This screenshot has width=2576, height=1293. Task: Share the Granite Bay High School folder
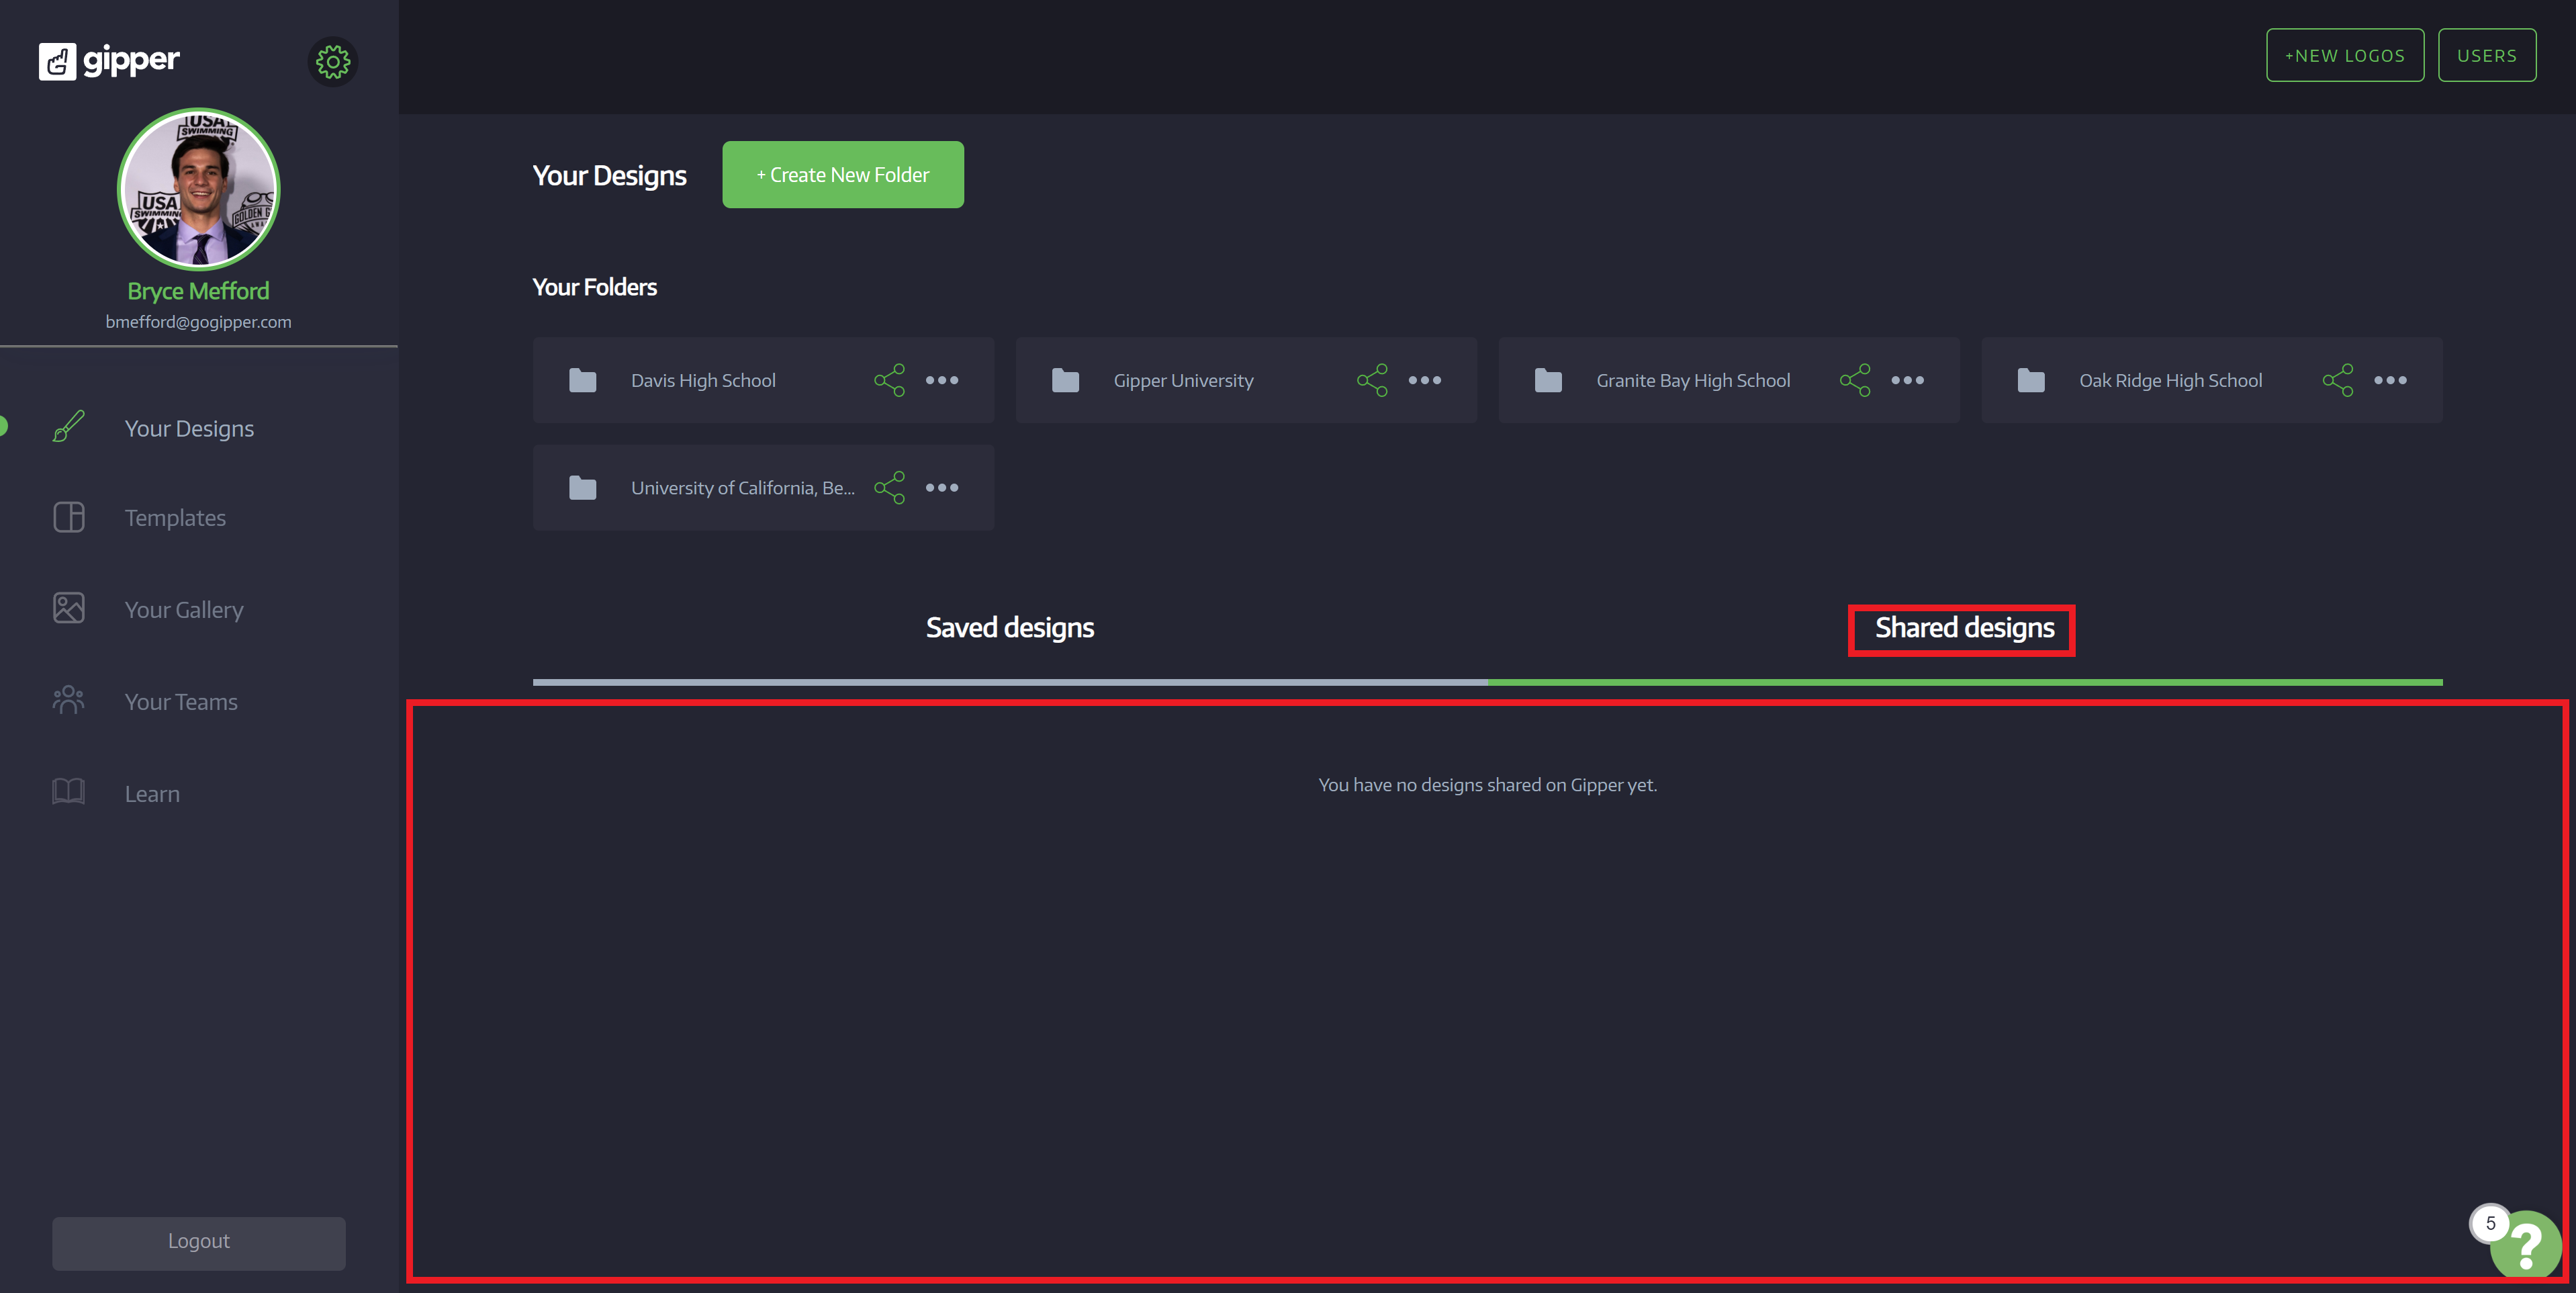pyautogui.click(x=1855, y=380)
